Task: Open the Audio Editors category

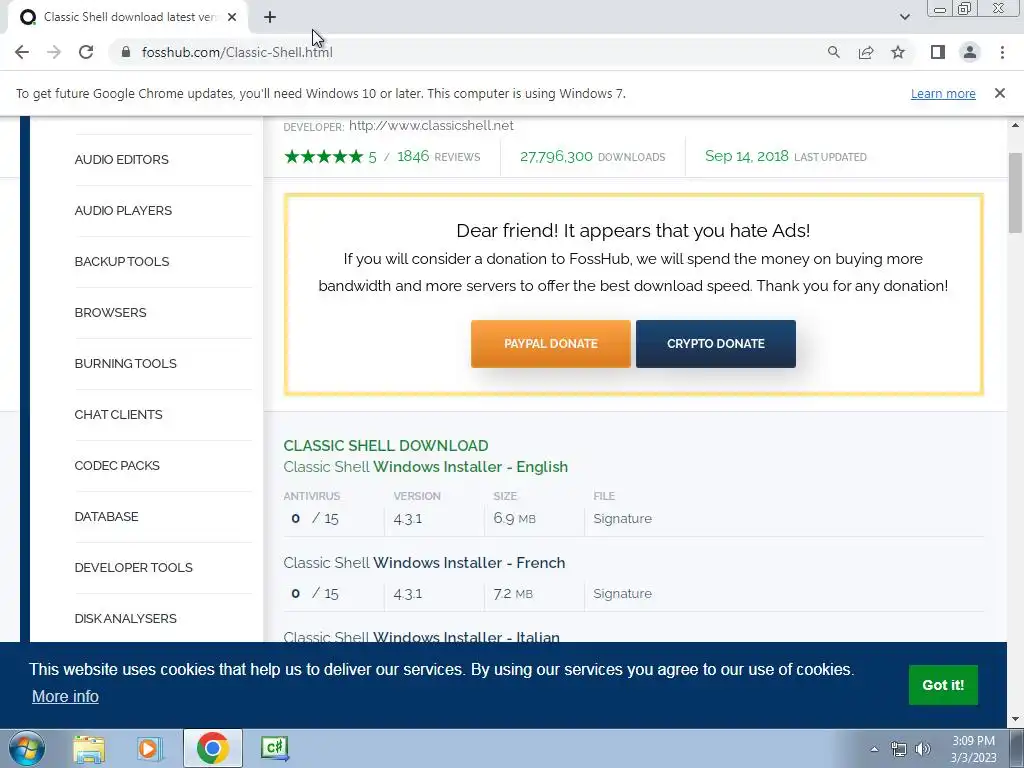Action: [121, 159]
